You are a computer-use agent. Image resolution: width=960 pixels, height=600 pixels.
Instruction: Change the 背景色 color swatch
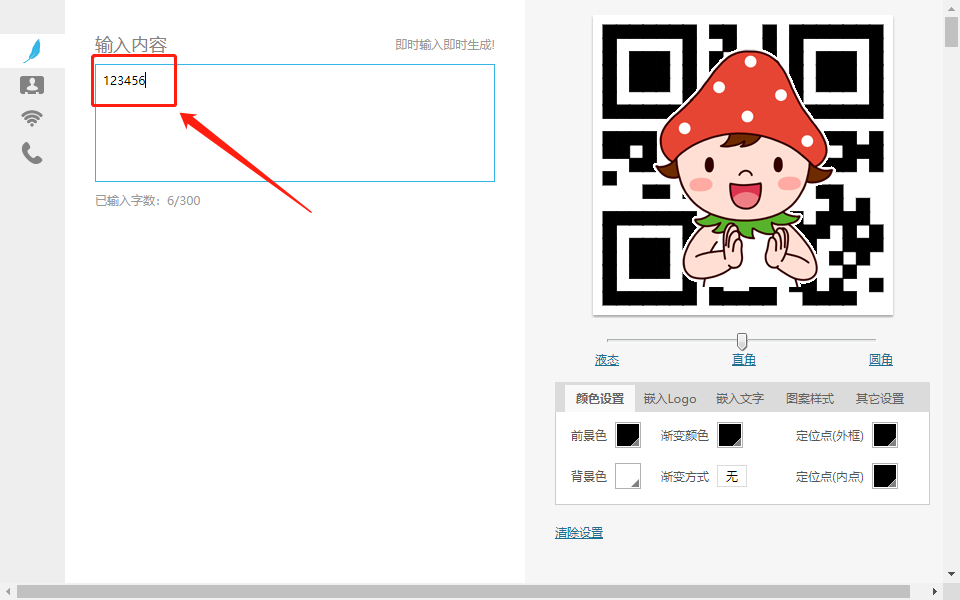[x=627, y=476]
